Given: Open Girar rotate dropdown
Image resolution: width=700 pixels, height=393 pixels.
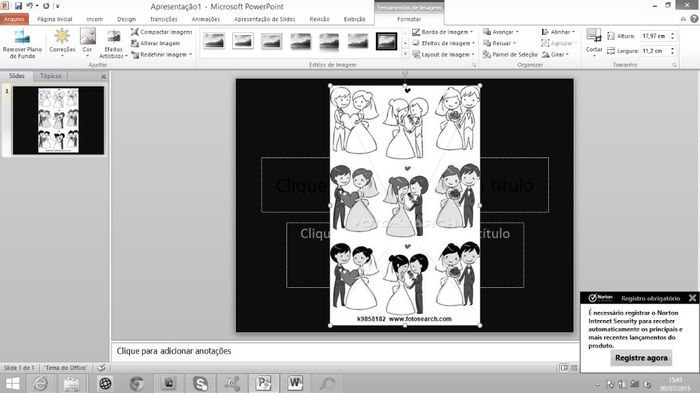Looking at the screenshot, I should click(555, 54).
